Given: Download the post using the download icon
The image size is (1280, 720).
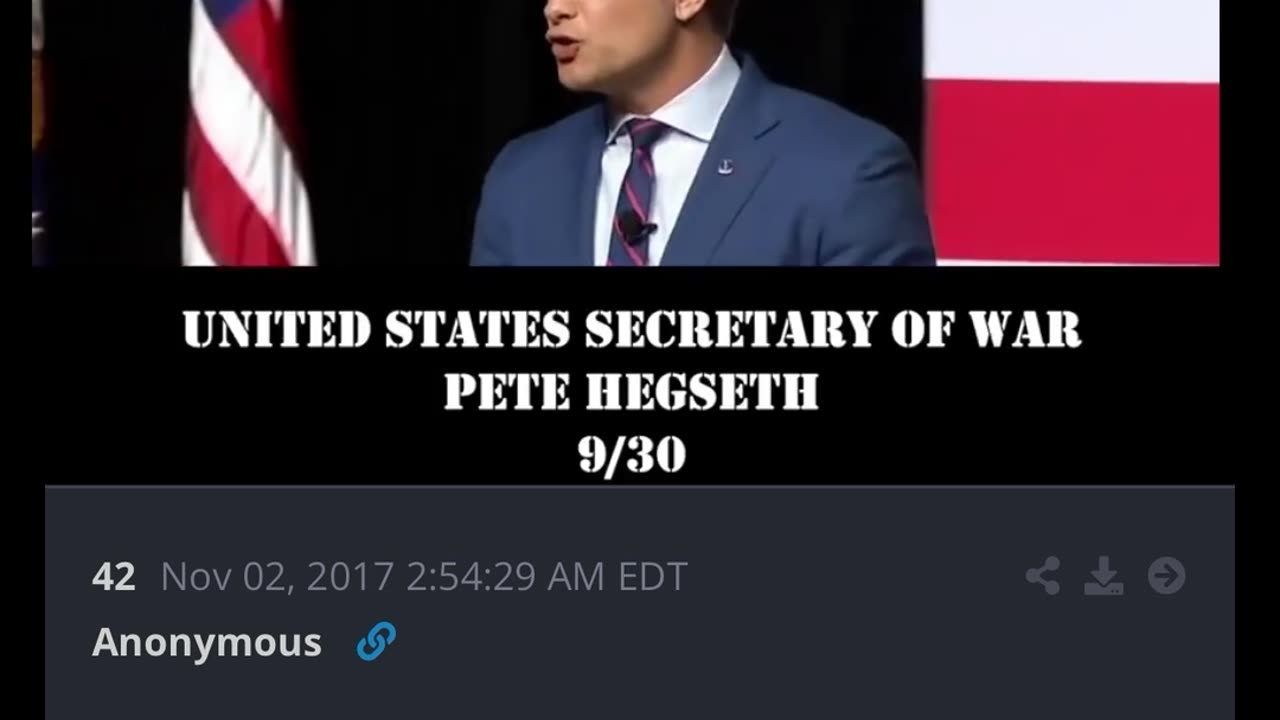Looking at the screenshot, I should [1104, 576].
